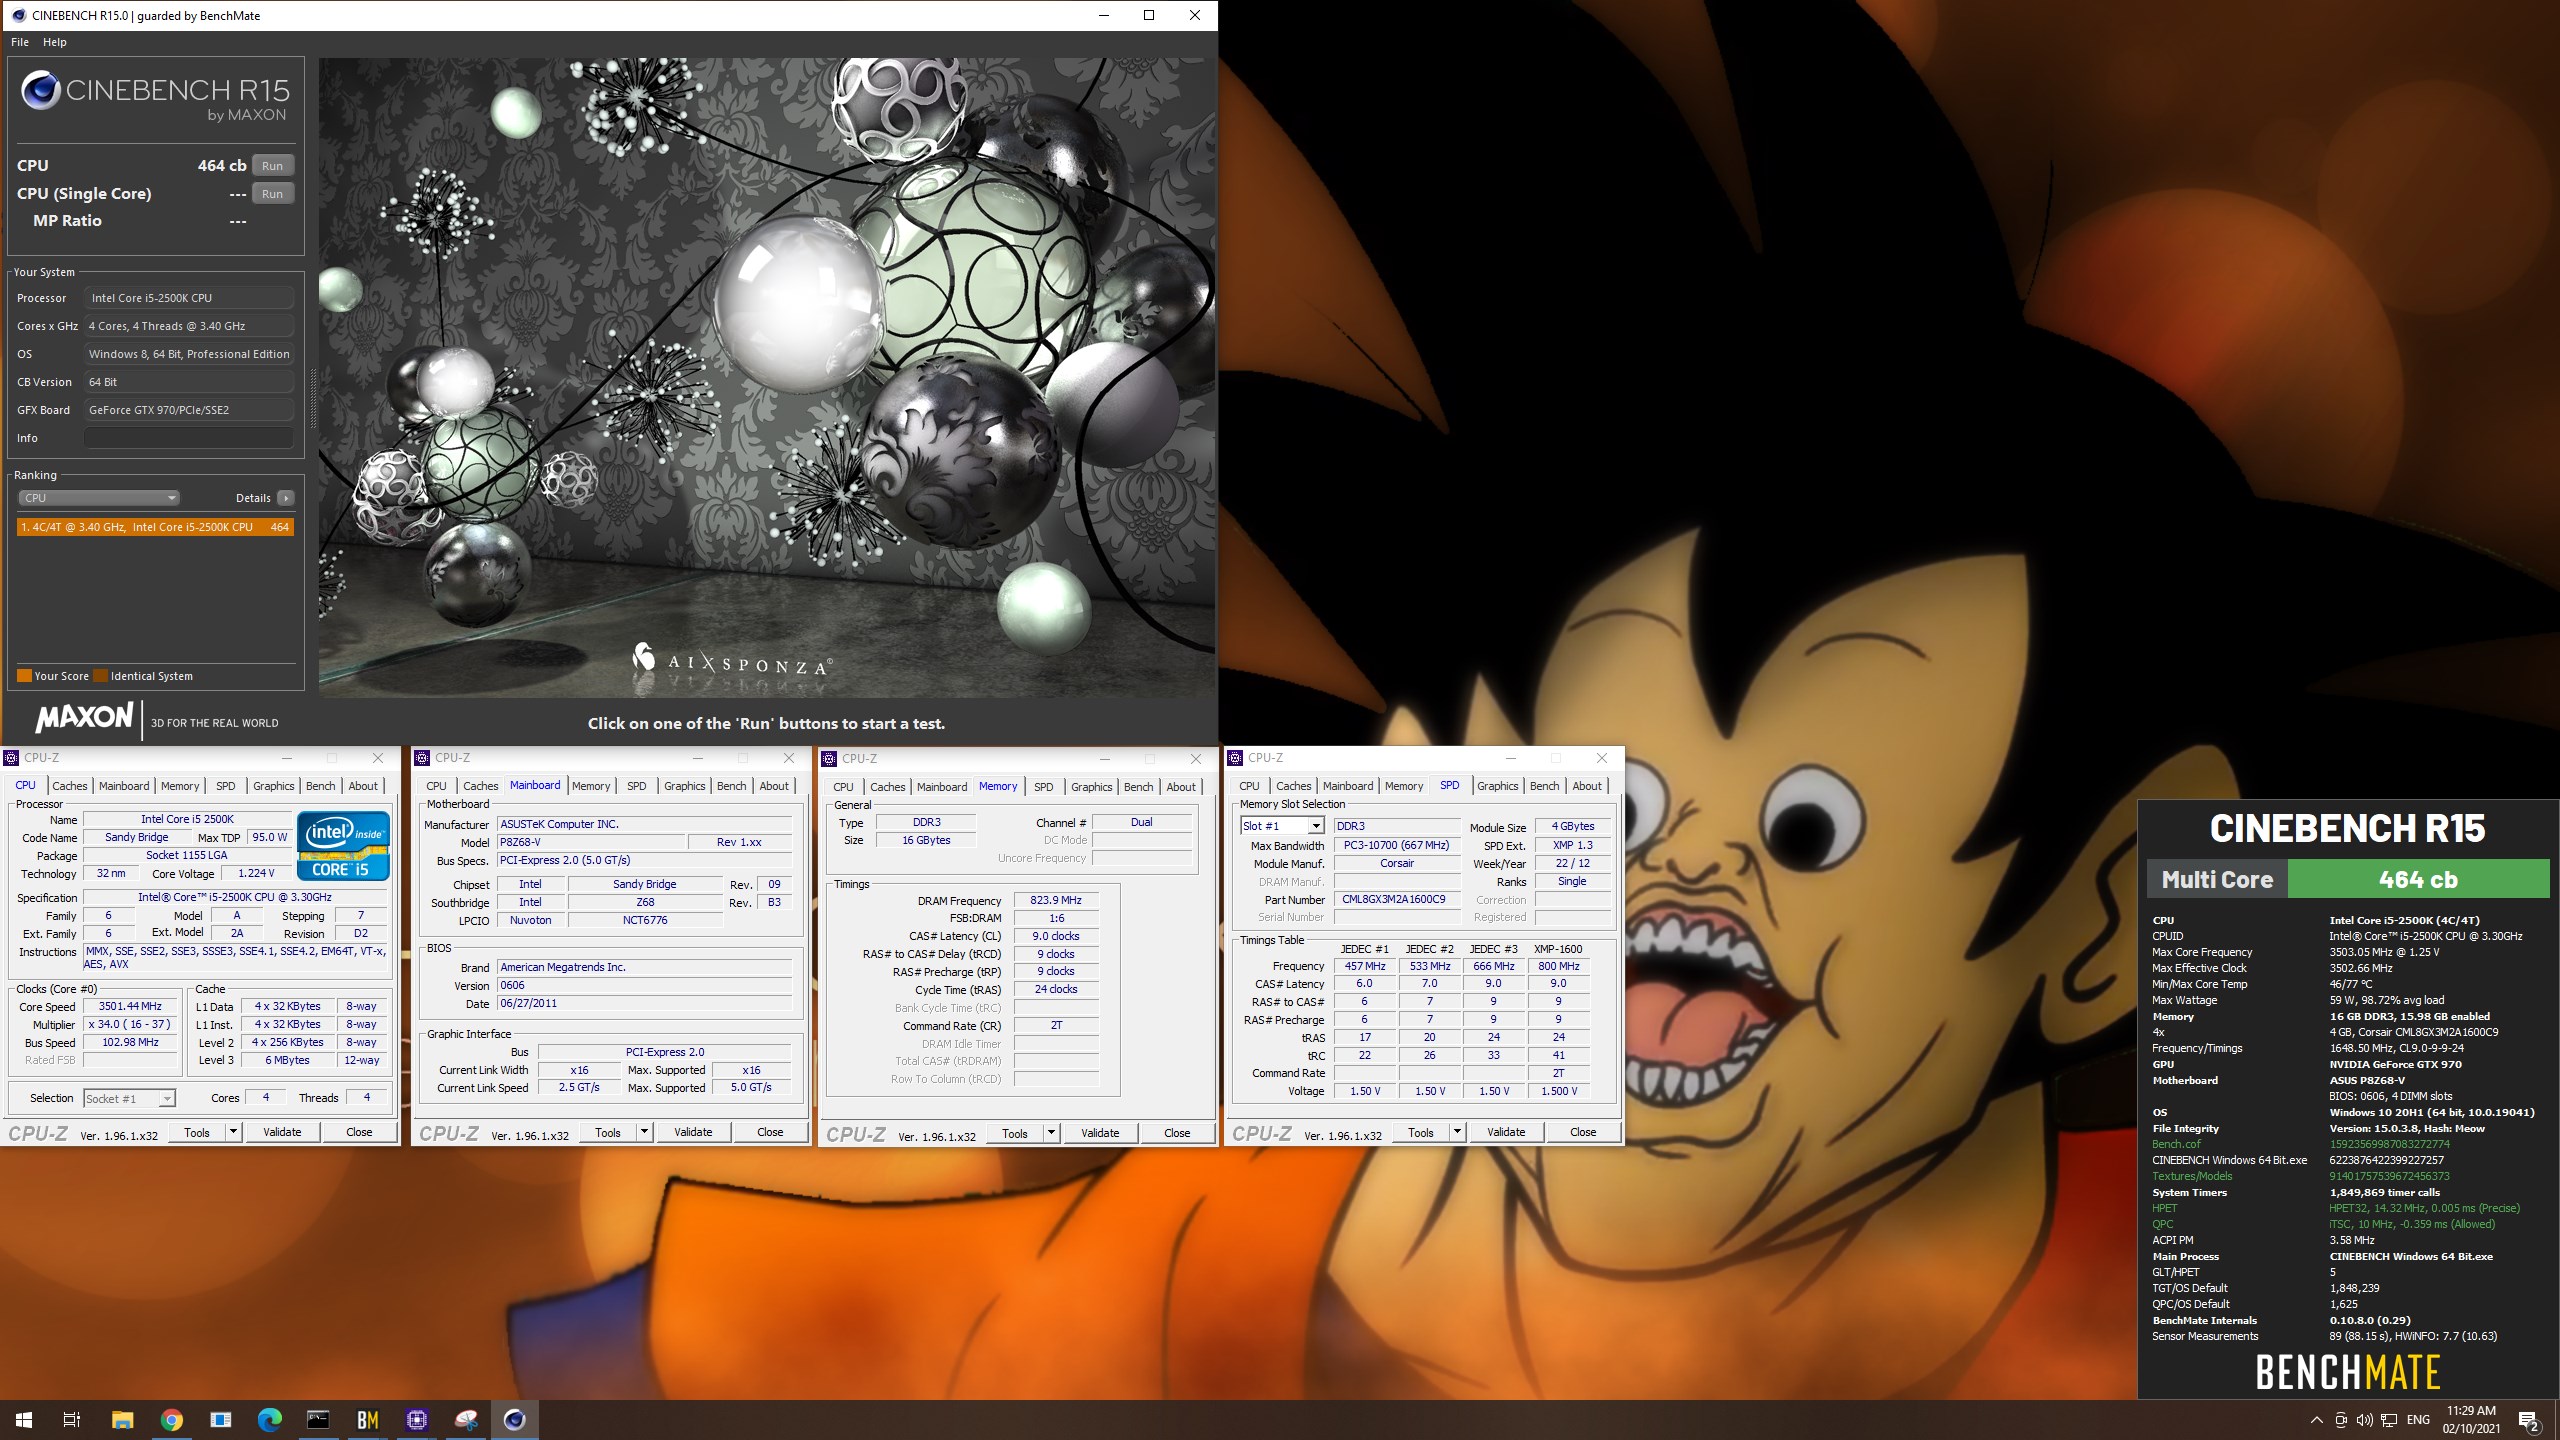Click Close in CPU-Z window showing SPD tab

(1583, 1132)
